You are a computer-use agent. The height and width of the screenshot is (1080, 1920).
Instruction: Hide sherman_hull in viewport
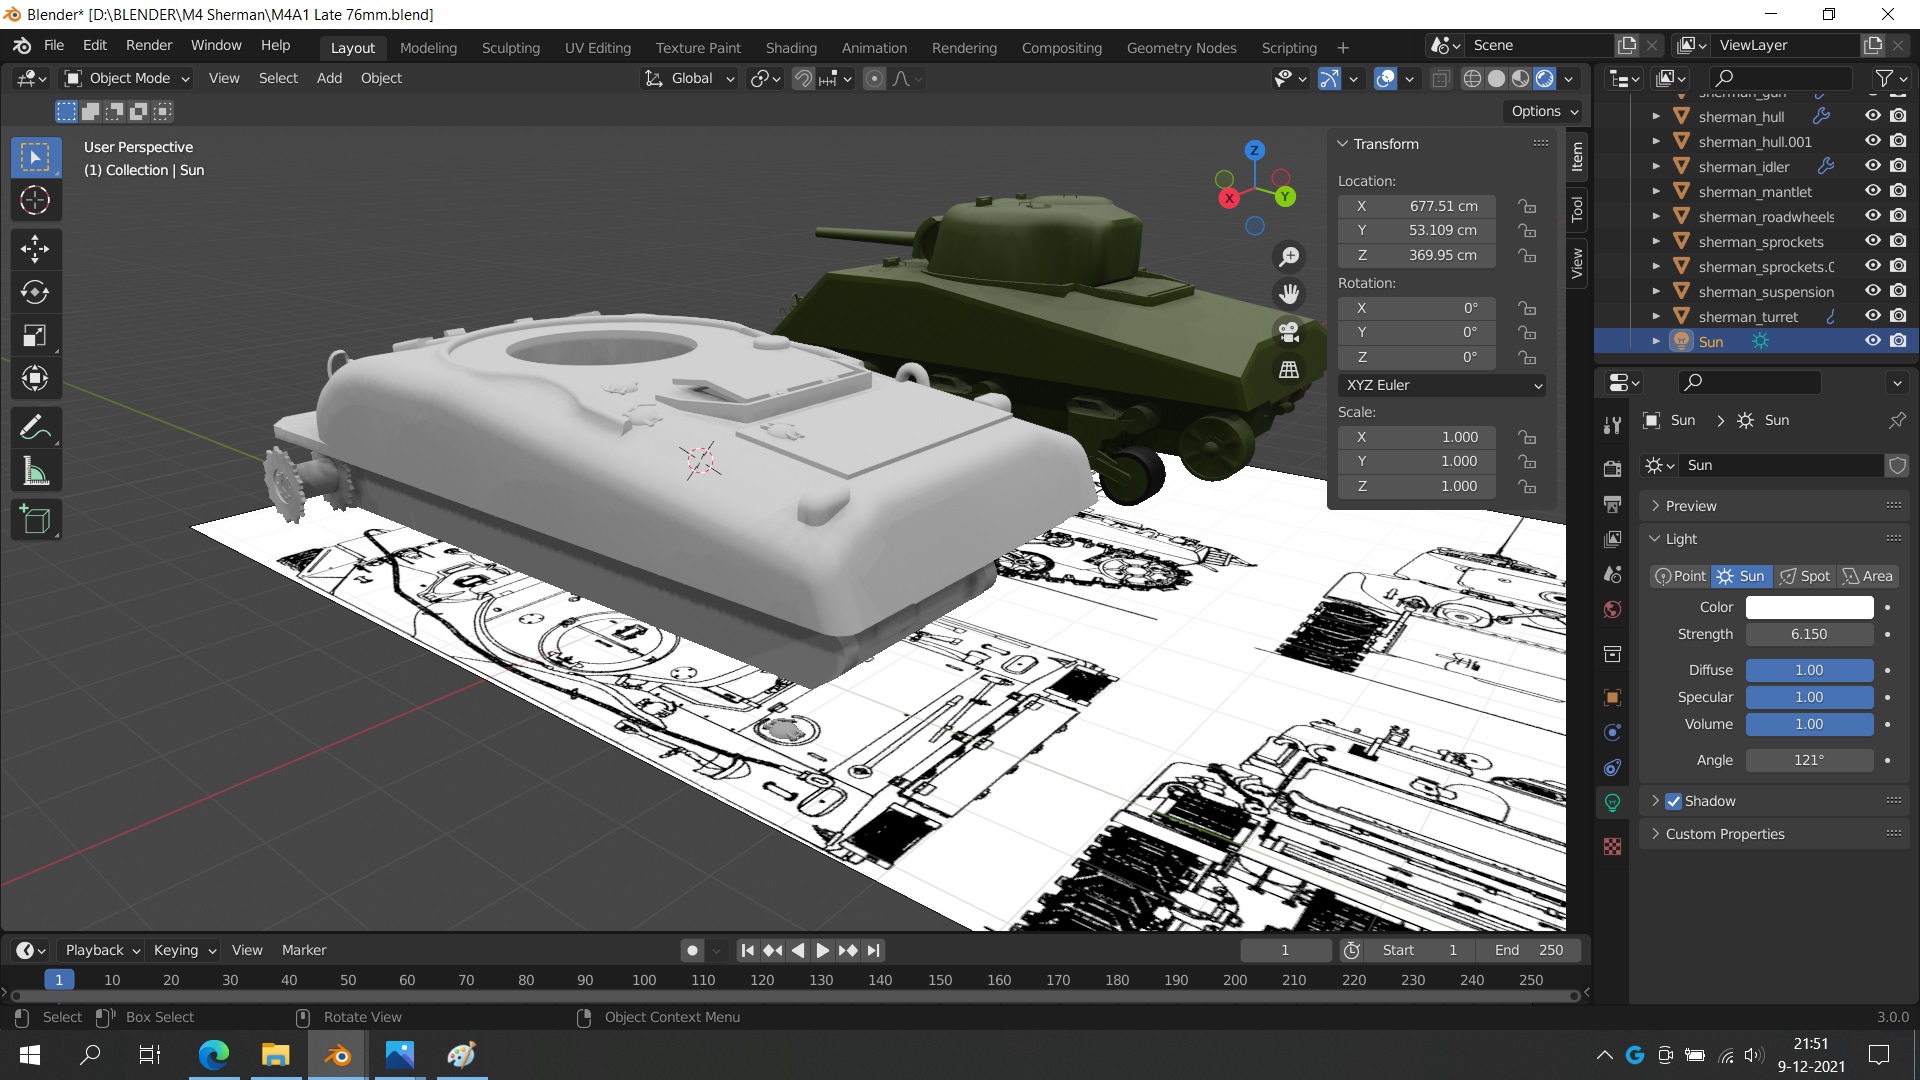pos(1872,116)
